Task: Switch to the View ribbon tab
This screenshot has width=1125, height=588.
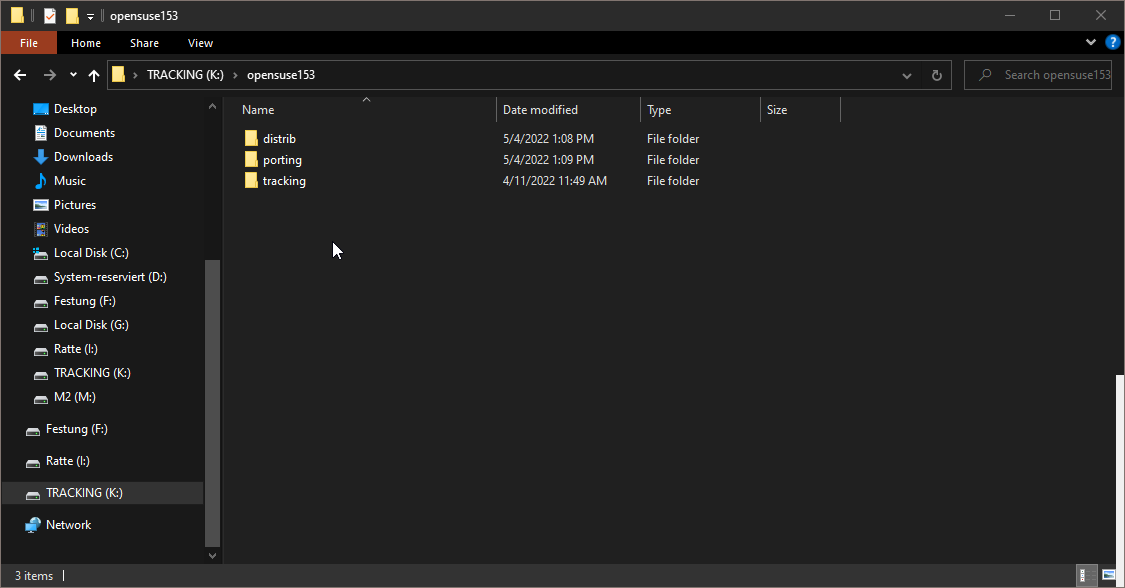Action: coord(200,43)
